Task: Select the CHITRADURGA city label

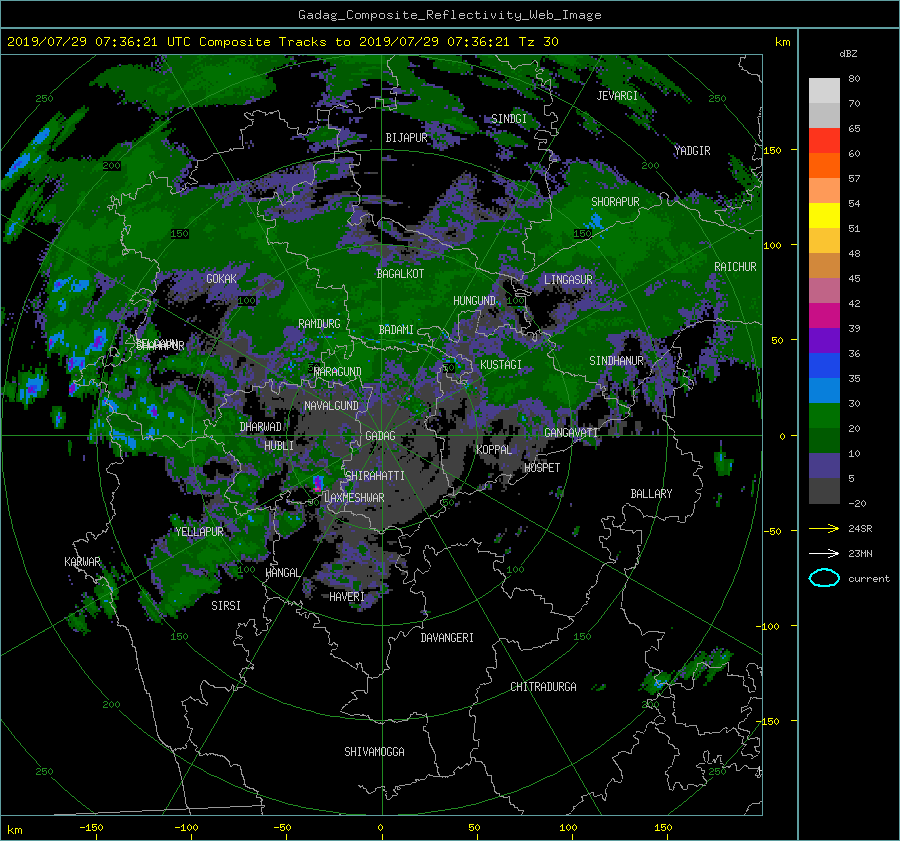Action: point(543,687)
